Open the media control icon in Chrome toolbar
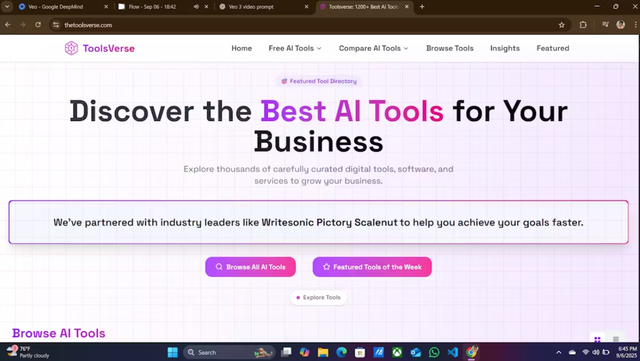Viewport: 640px width, 361px height. (x=605, y=25)
